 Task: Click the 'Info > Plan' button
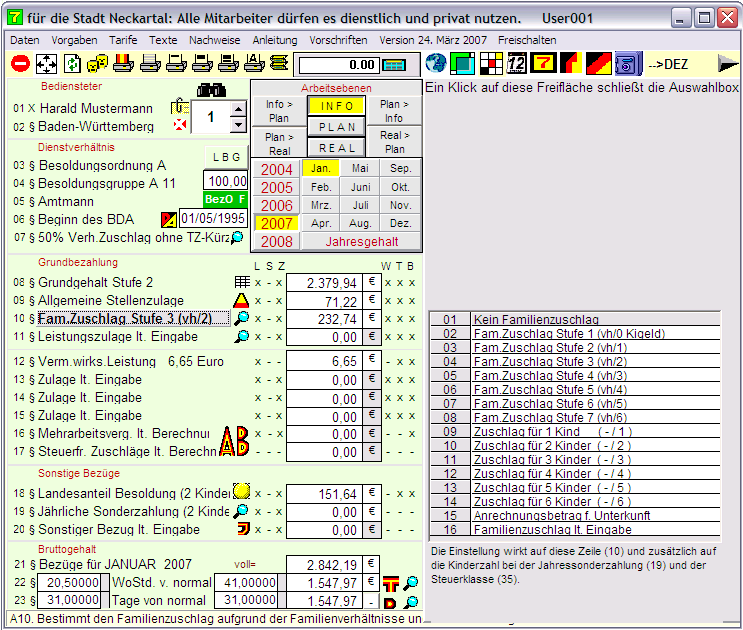pos(279,111)
